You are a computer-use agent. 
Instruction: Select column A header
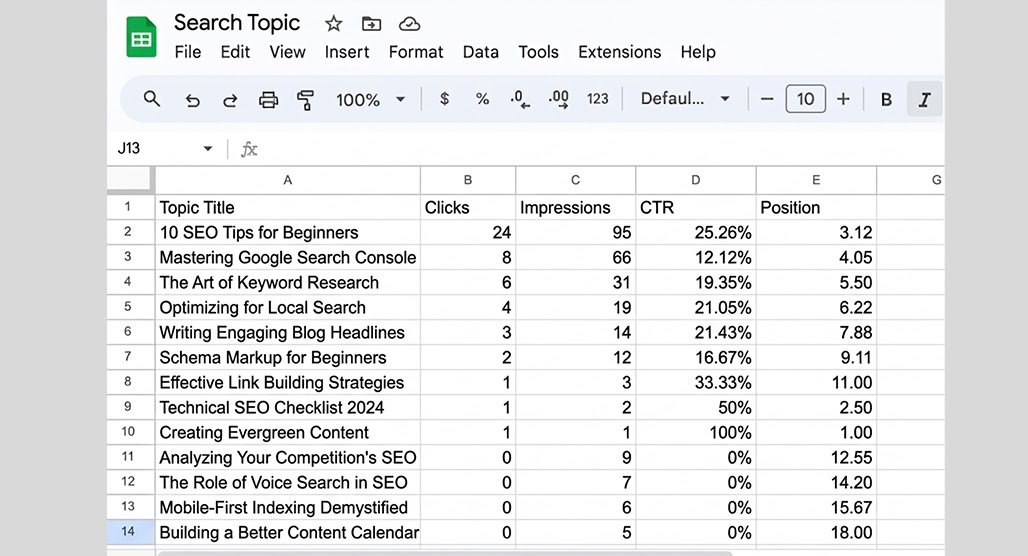tap(287, 180)
